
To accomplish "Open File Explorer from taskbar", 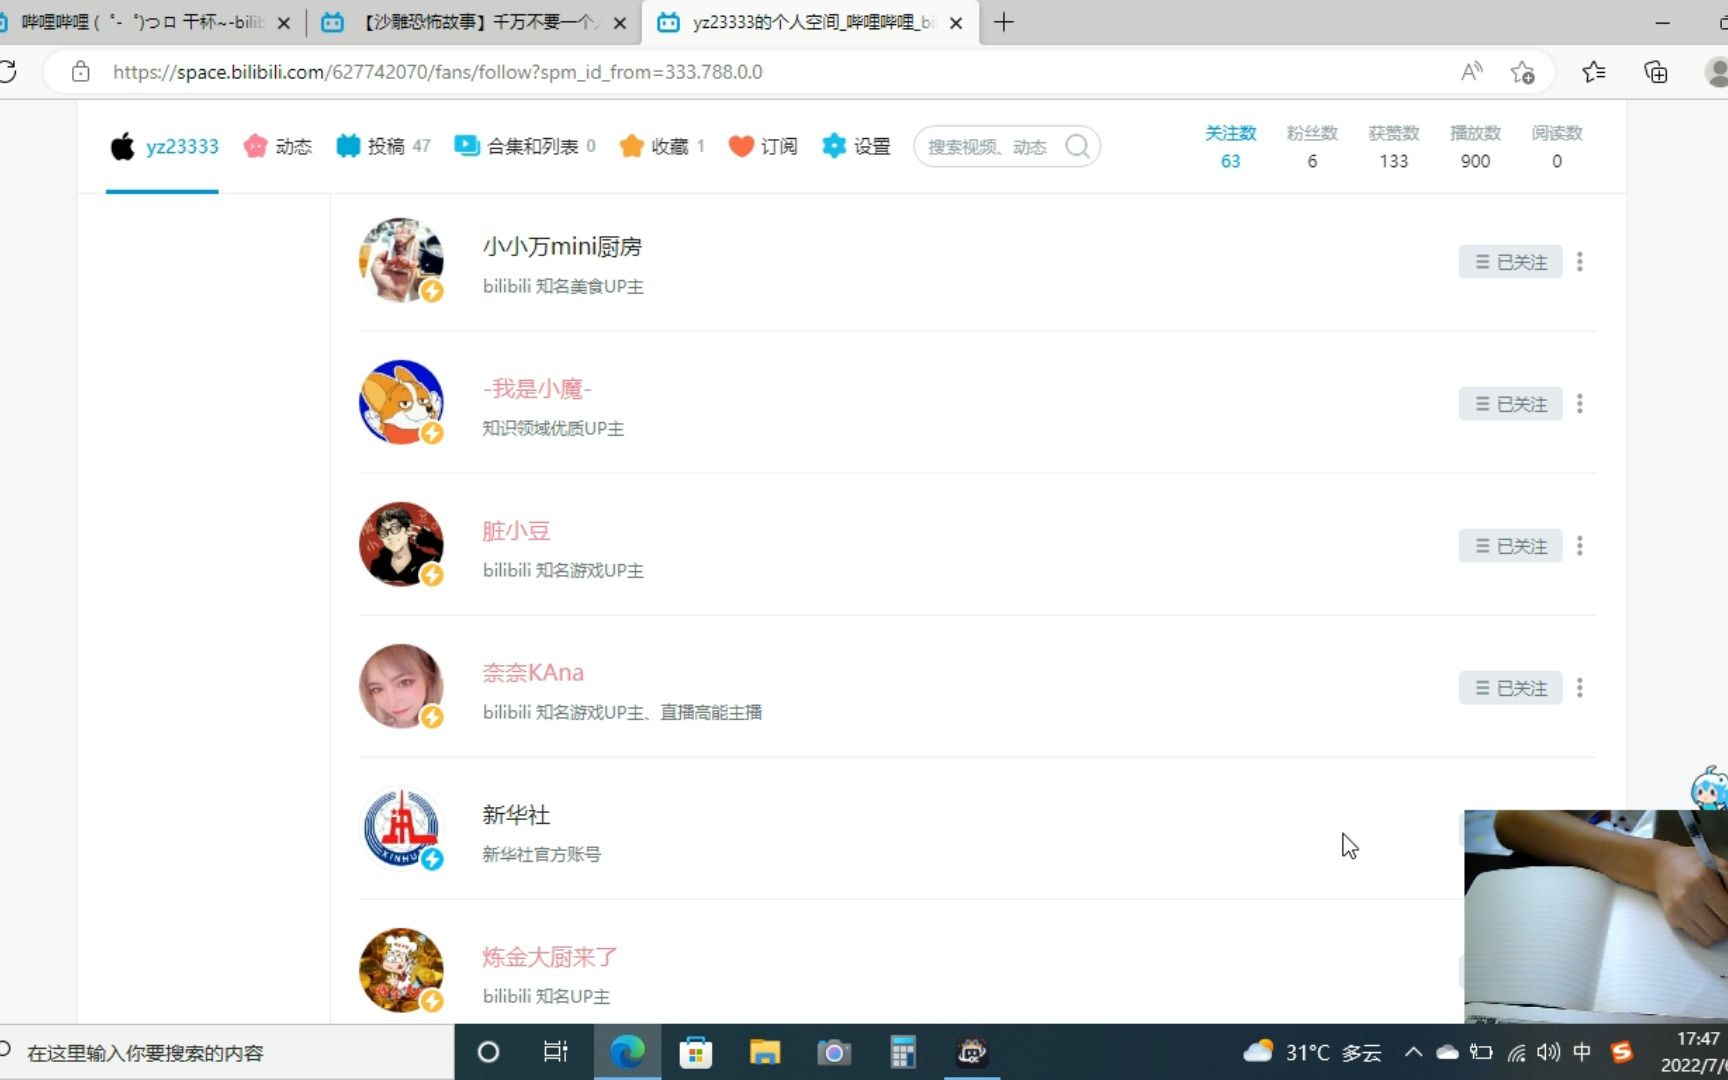I will (765, 1052).
